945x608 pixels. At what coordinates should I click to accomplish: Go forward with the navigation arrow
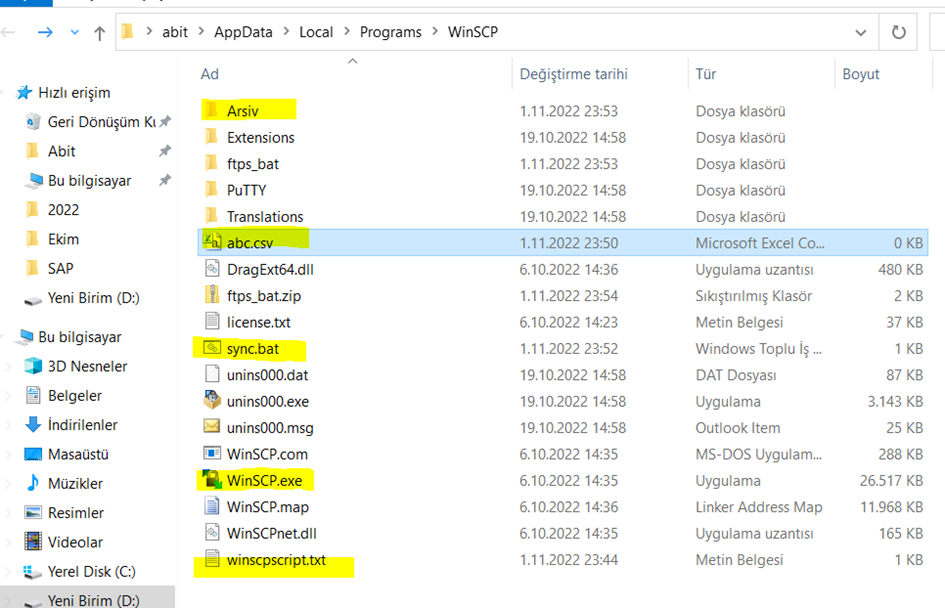[45, 32]
